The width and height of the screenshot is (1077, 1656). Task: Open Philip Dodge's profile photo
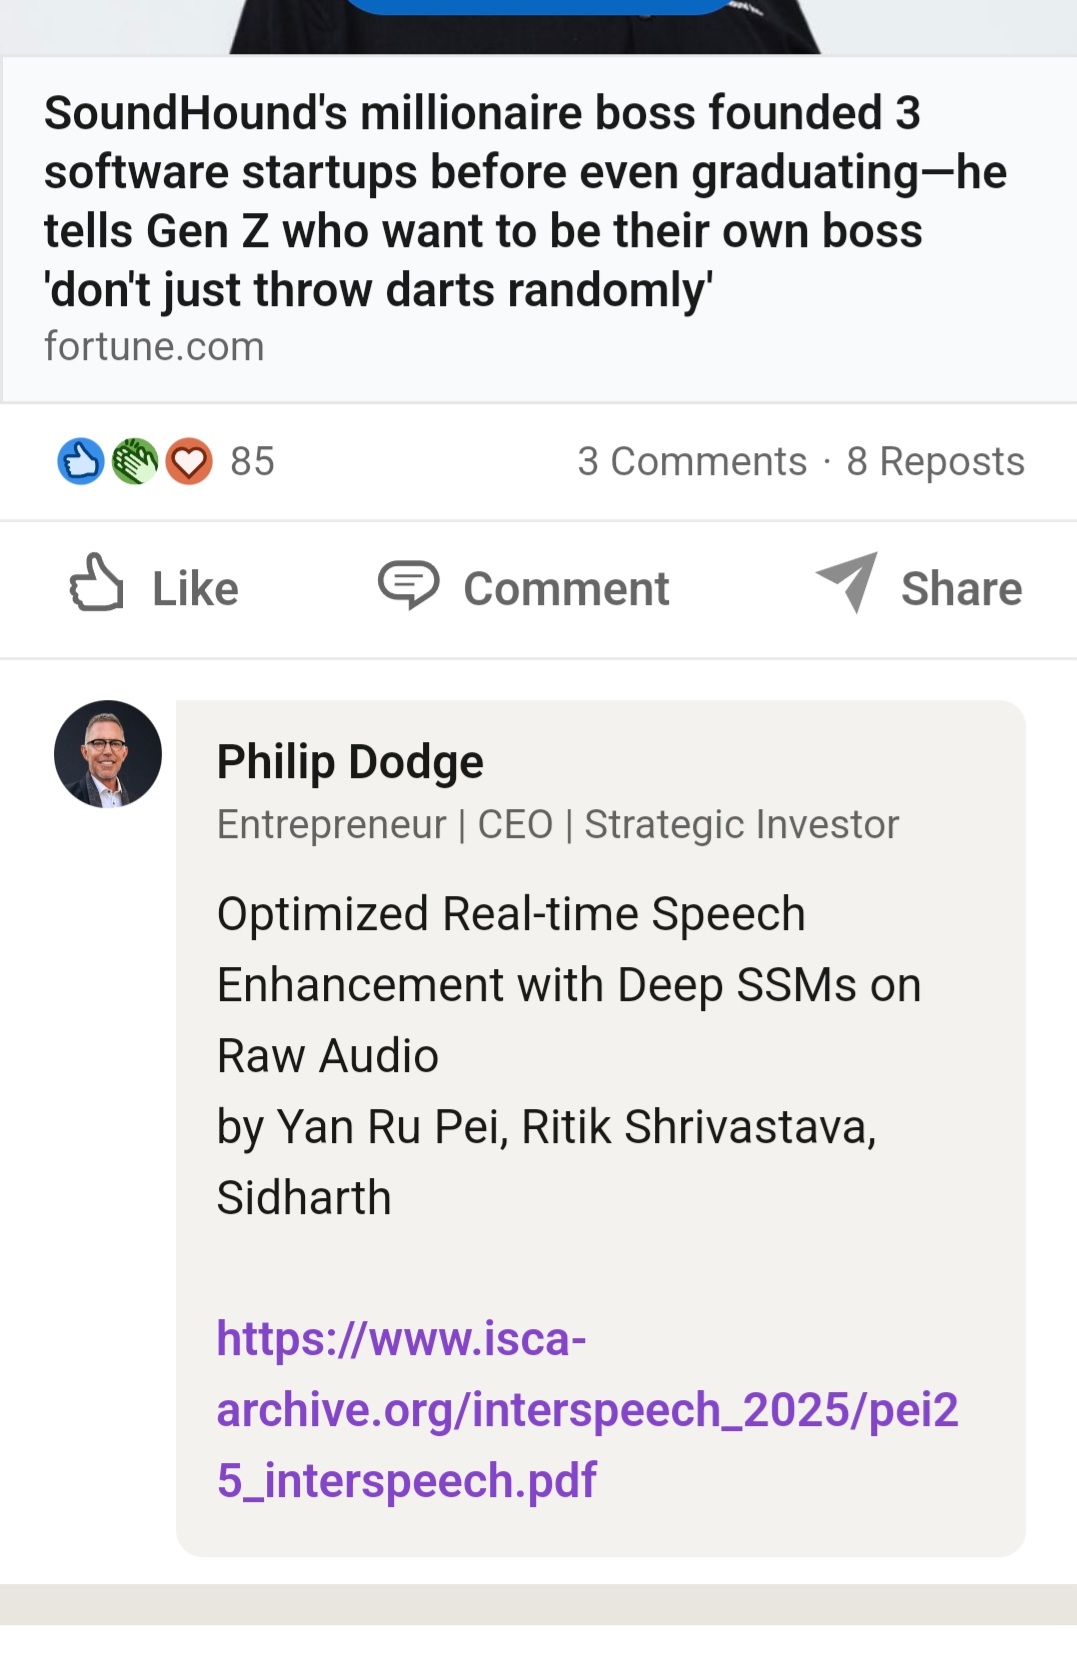tap(108, 754)
